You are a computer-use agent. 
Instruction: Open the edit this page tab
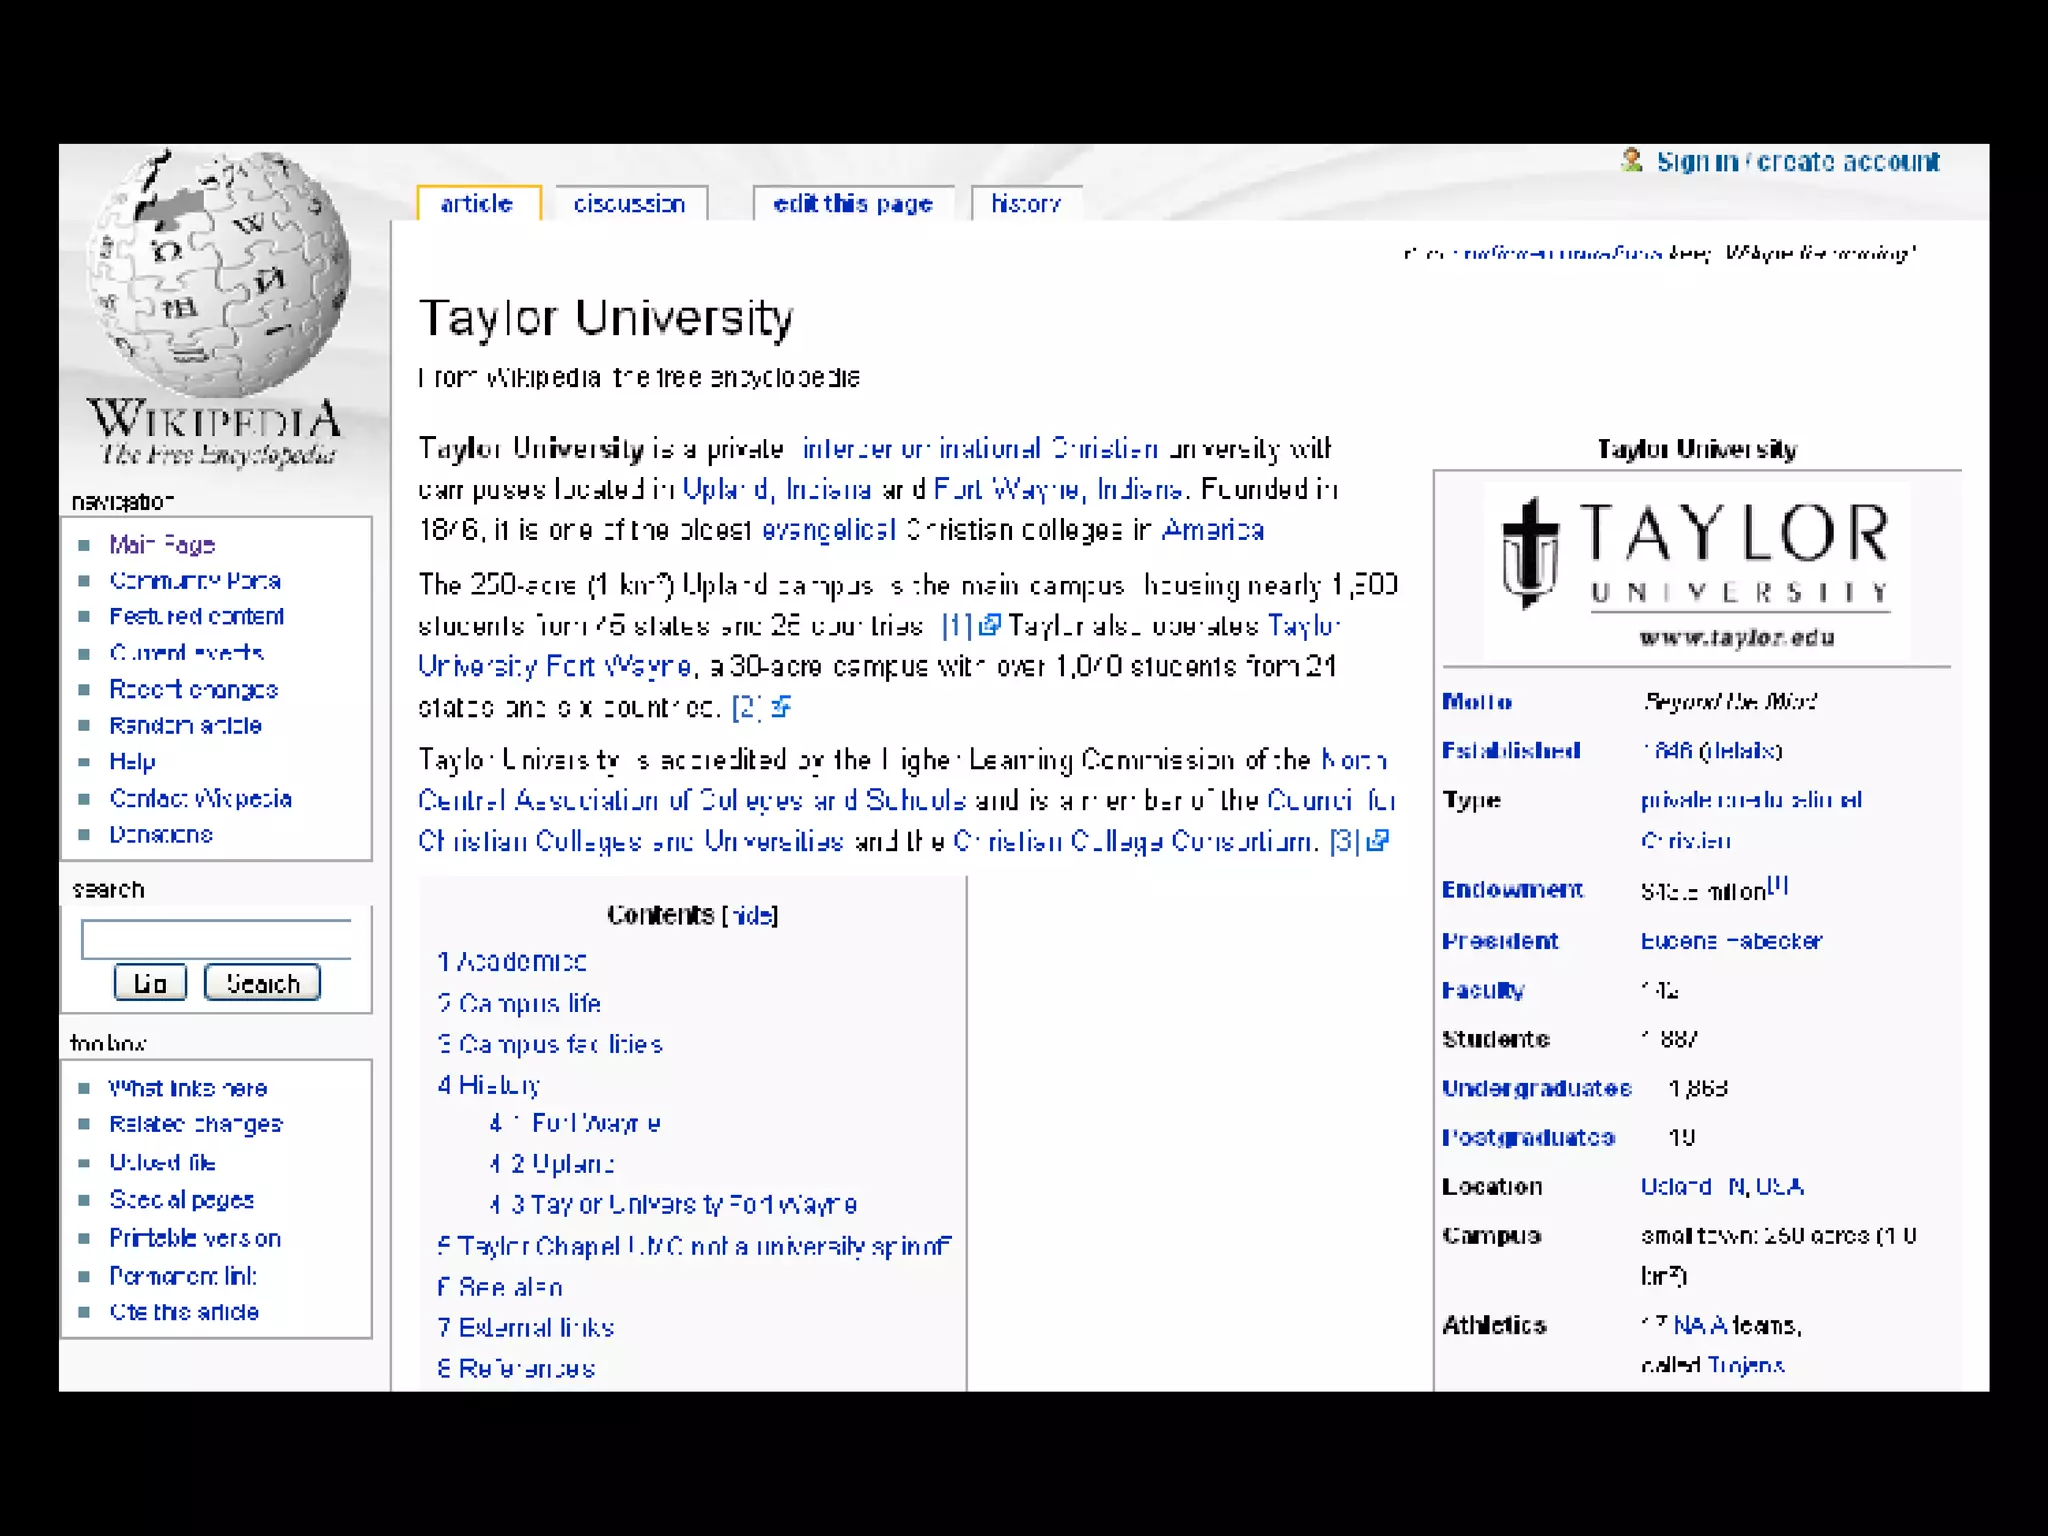coord(853,204)
